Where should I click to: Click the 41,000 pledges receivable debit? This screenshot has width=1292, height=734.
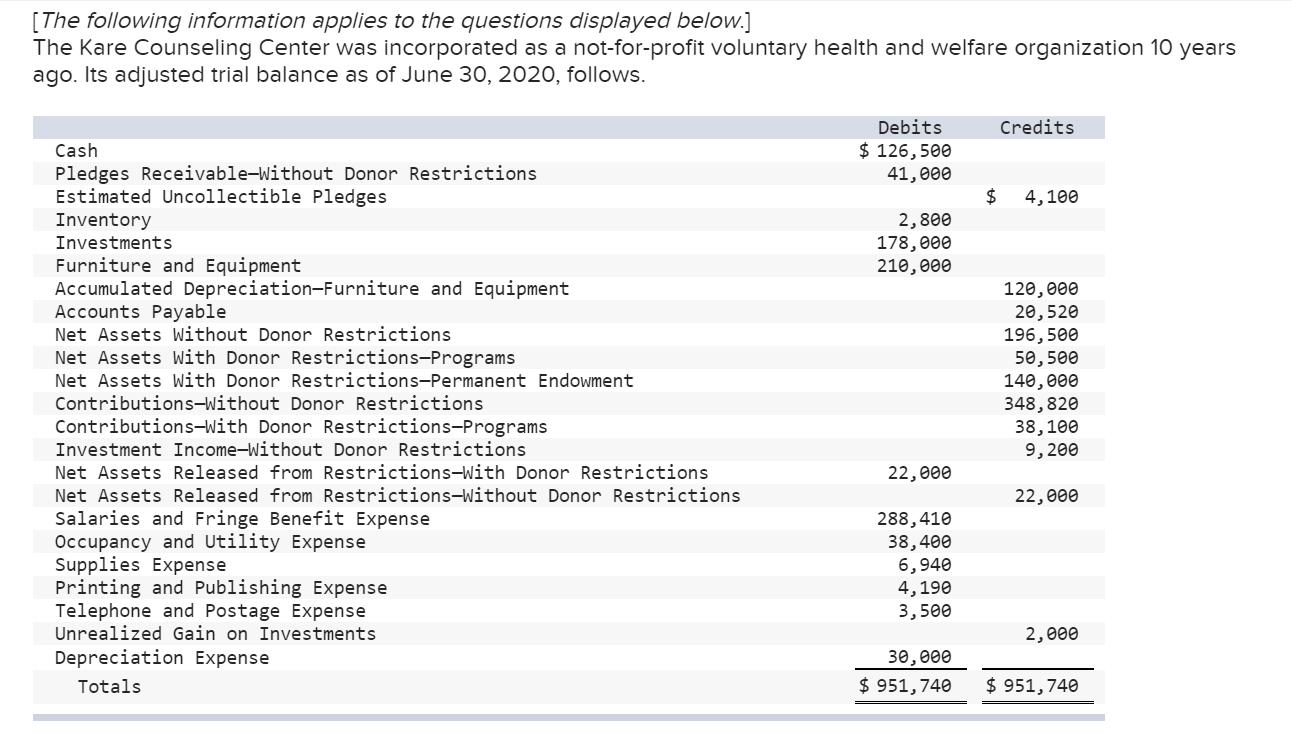(919, 174)
